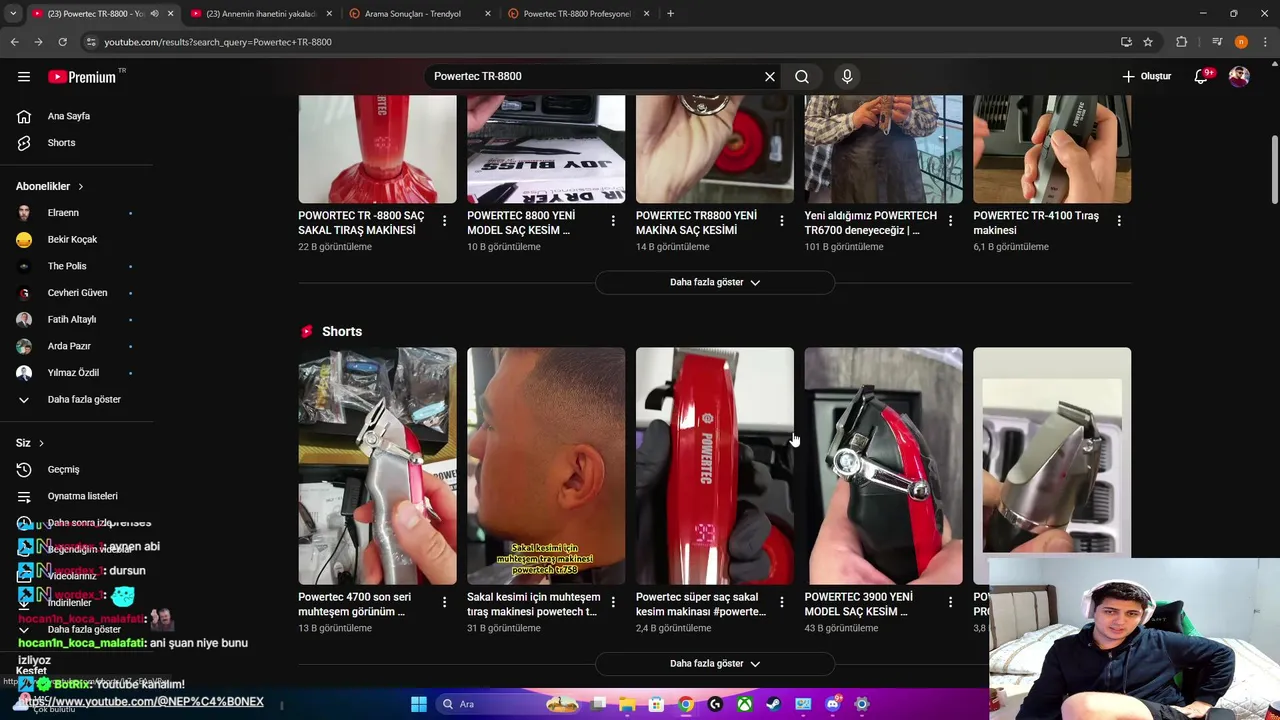Open the Chrome profile avatar
Screen dimensions: 1280x720
[x=1241, y=42]
